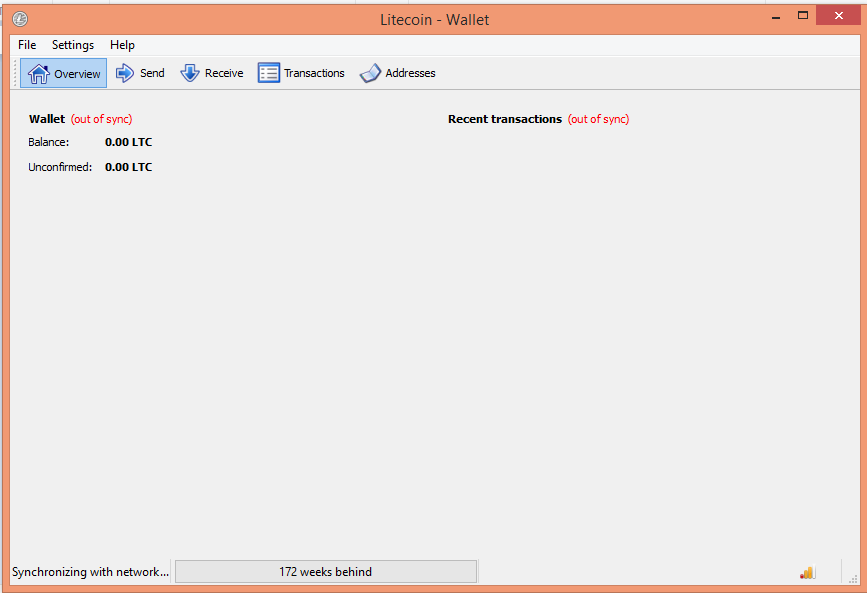867x593 pixels.
Task: Click the Send arrow icon
Action: pyautogui.click(x=125, y=73)
